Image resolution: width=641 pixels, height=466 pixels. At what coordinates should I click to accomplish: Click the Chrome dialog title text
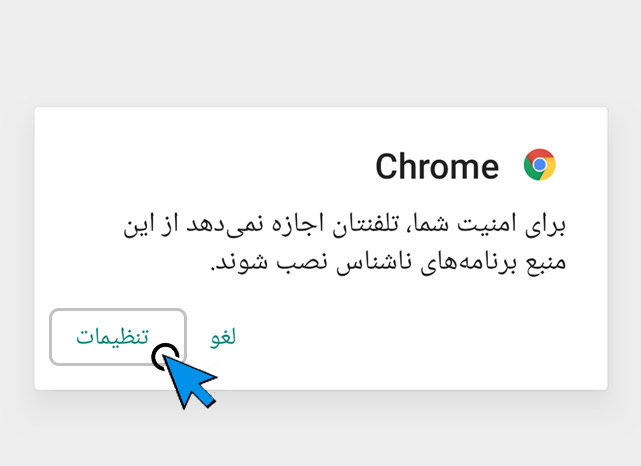[437, 167]
